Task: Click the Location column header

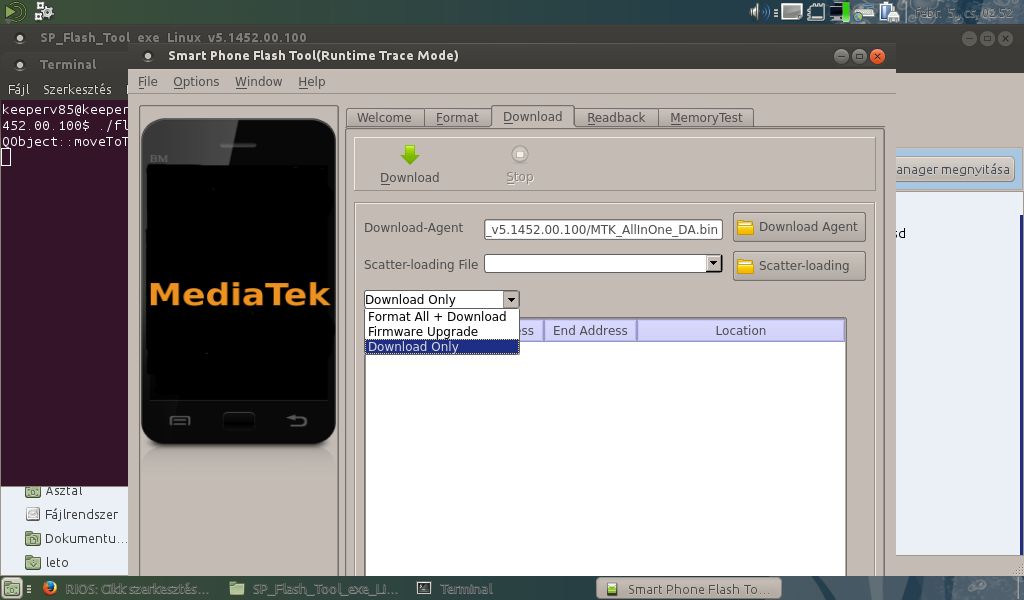Action: tap(741, 330)
